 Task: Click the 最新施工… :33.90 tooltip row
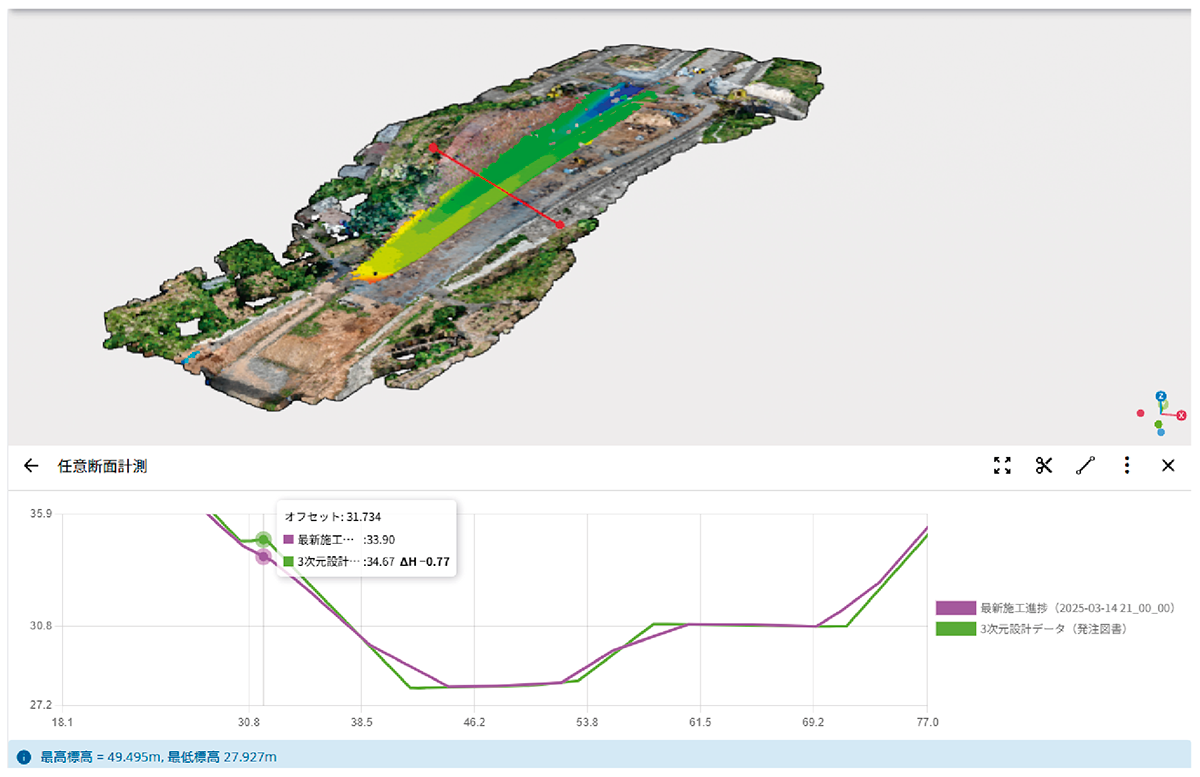[340, 540]
